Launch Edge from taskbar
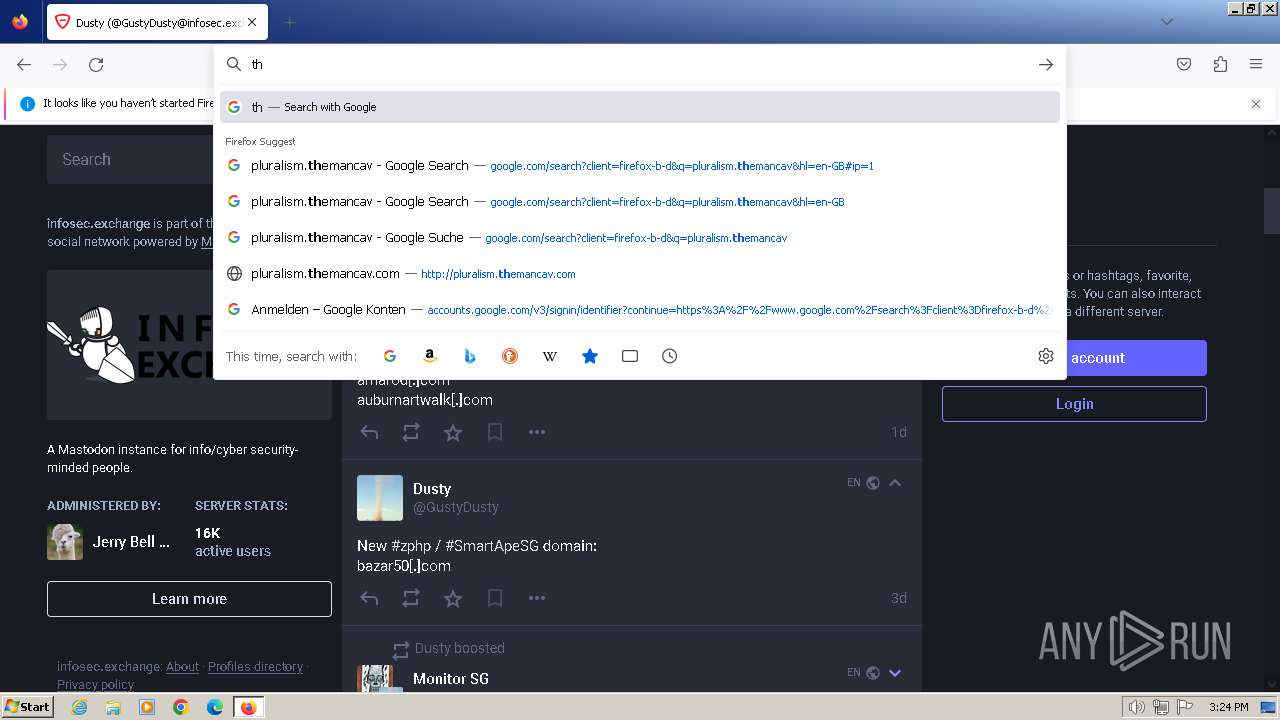Viewport: 1280px width, 720px height. pyautogui.click(x=215, y=707)
